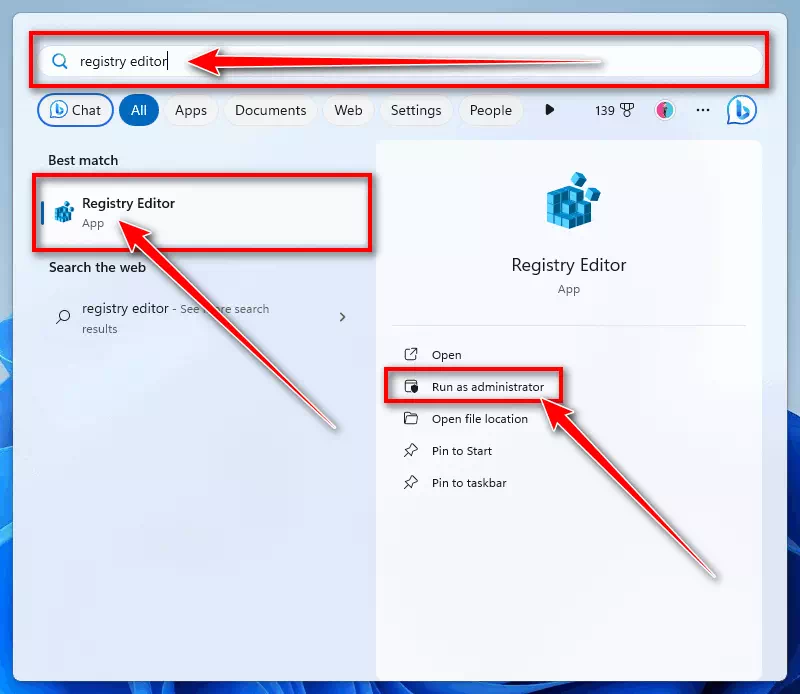Show more filter tabs with play arrow
Viewport: 800px width, 694px height.
[x=549, y=110]
